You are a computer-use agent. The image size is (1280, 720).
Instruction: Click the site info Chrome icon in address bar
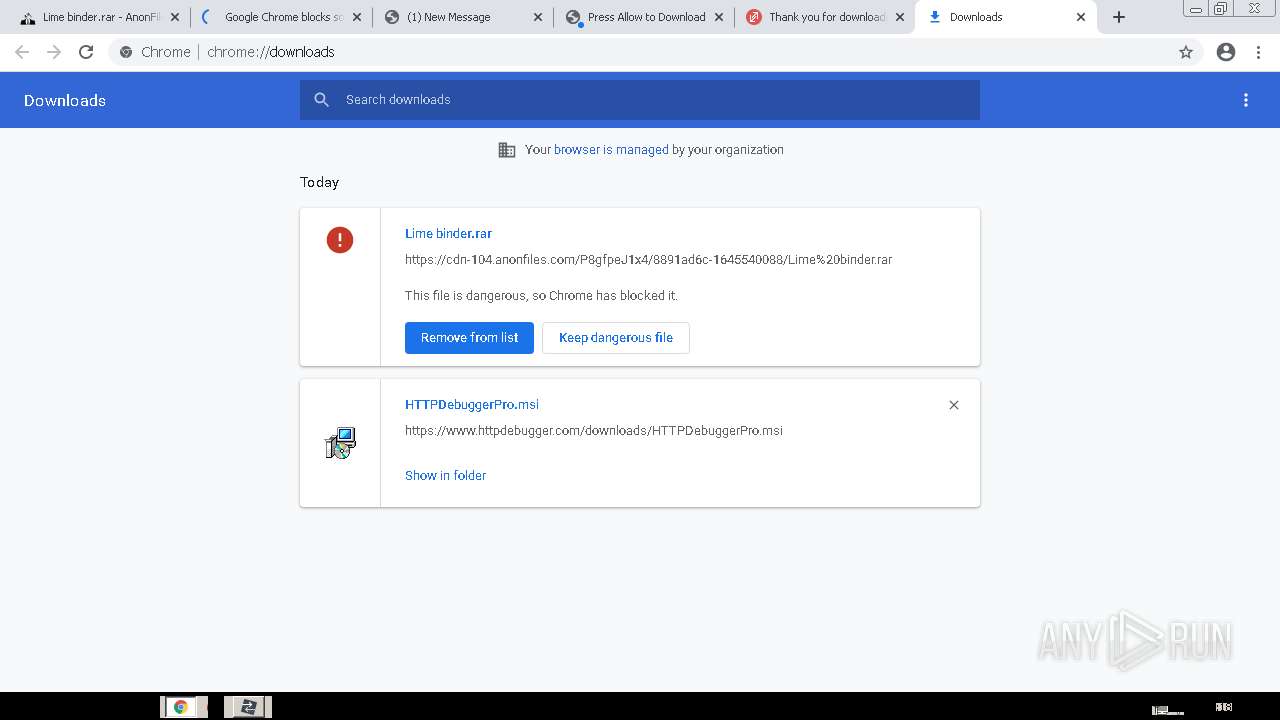coord(126,52)
